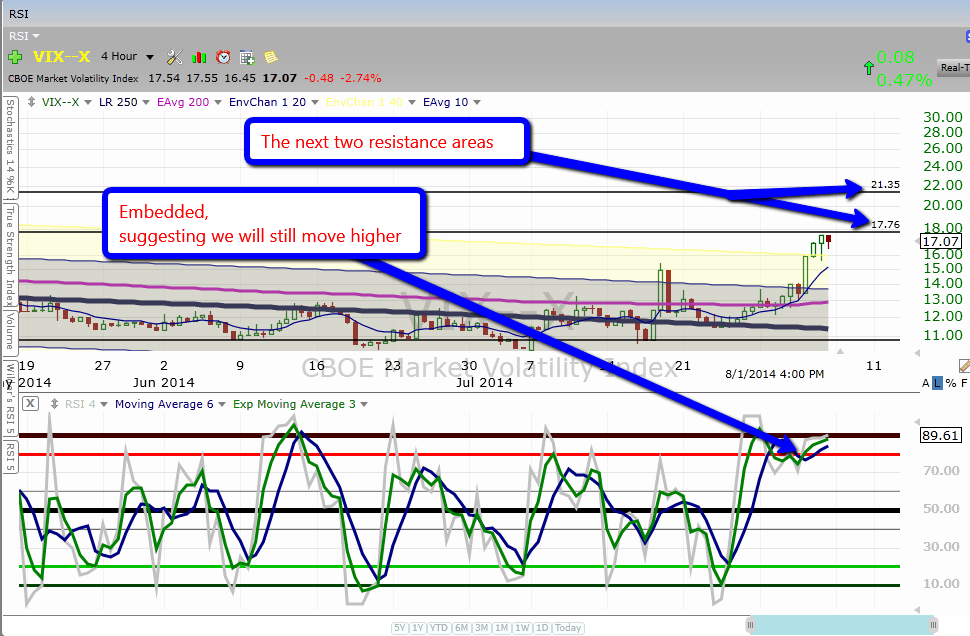Click the vertical resize arrow beside VIX--X
The height and width of the screenshot is (636, 970).
[31, 102]
